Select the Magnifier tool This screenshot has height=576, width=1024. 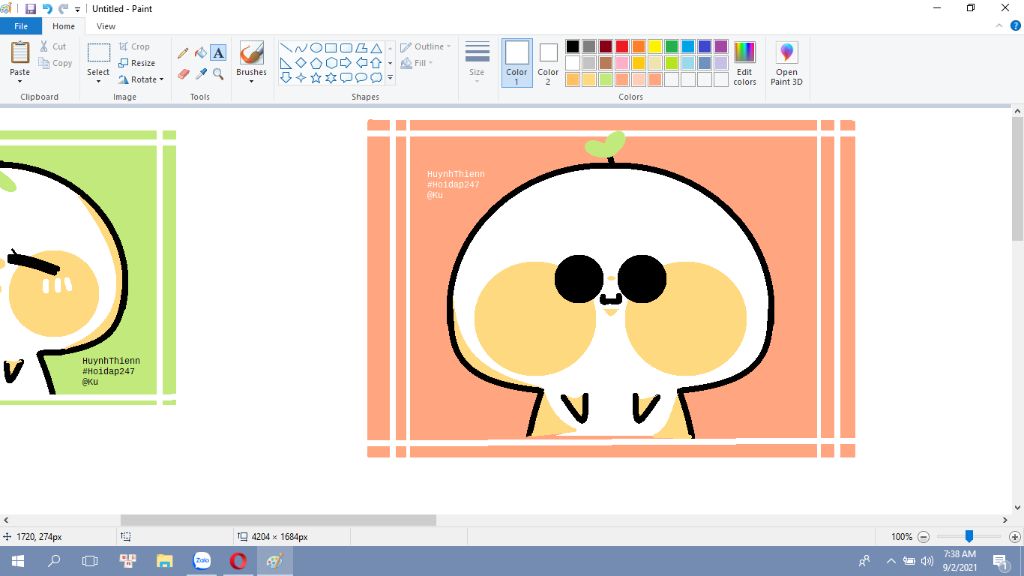point(218,74)
